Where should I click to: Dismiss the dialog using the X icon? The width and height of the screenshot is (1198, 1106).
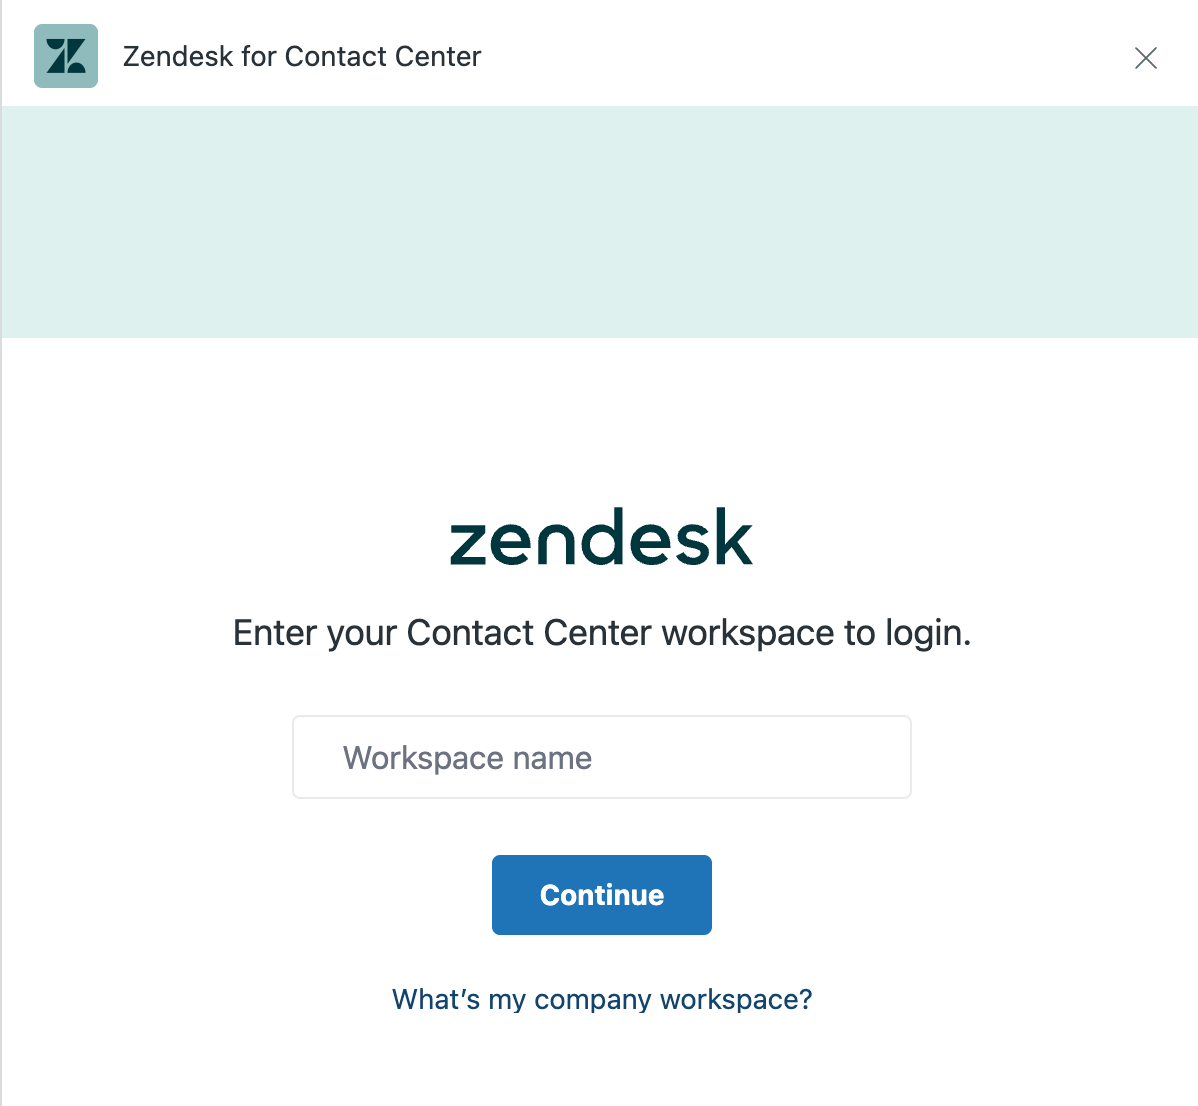pyautogui.click(x=1146, y=58)
